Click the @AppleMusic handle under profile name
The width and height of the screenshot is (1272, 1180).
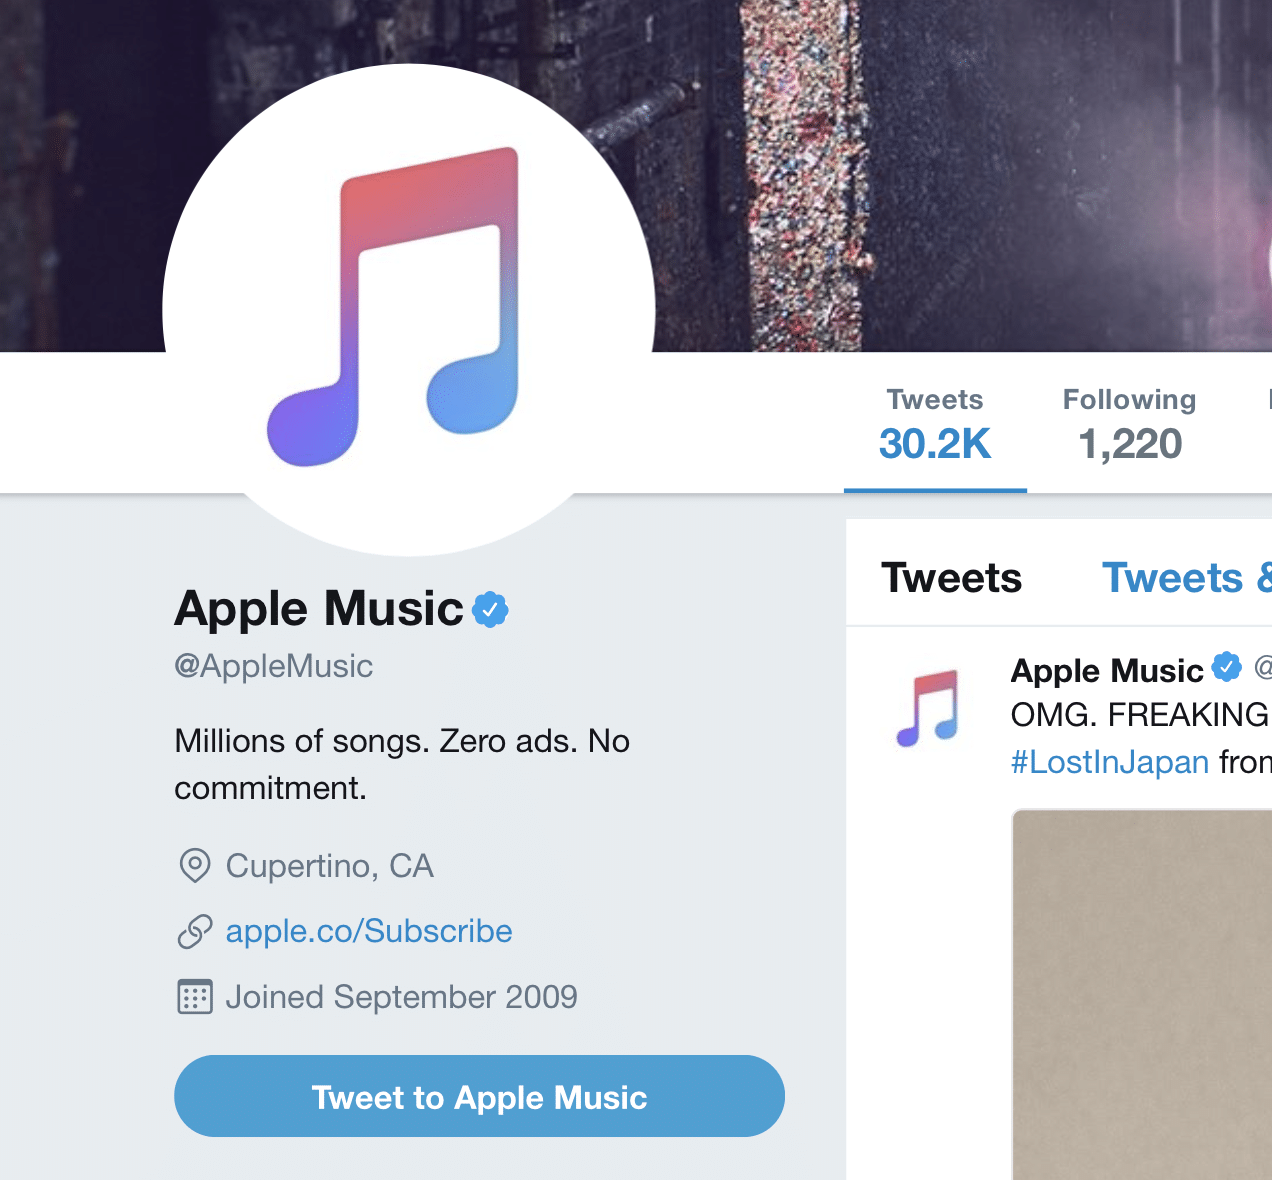273,666
